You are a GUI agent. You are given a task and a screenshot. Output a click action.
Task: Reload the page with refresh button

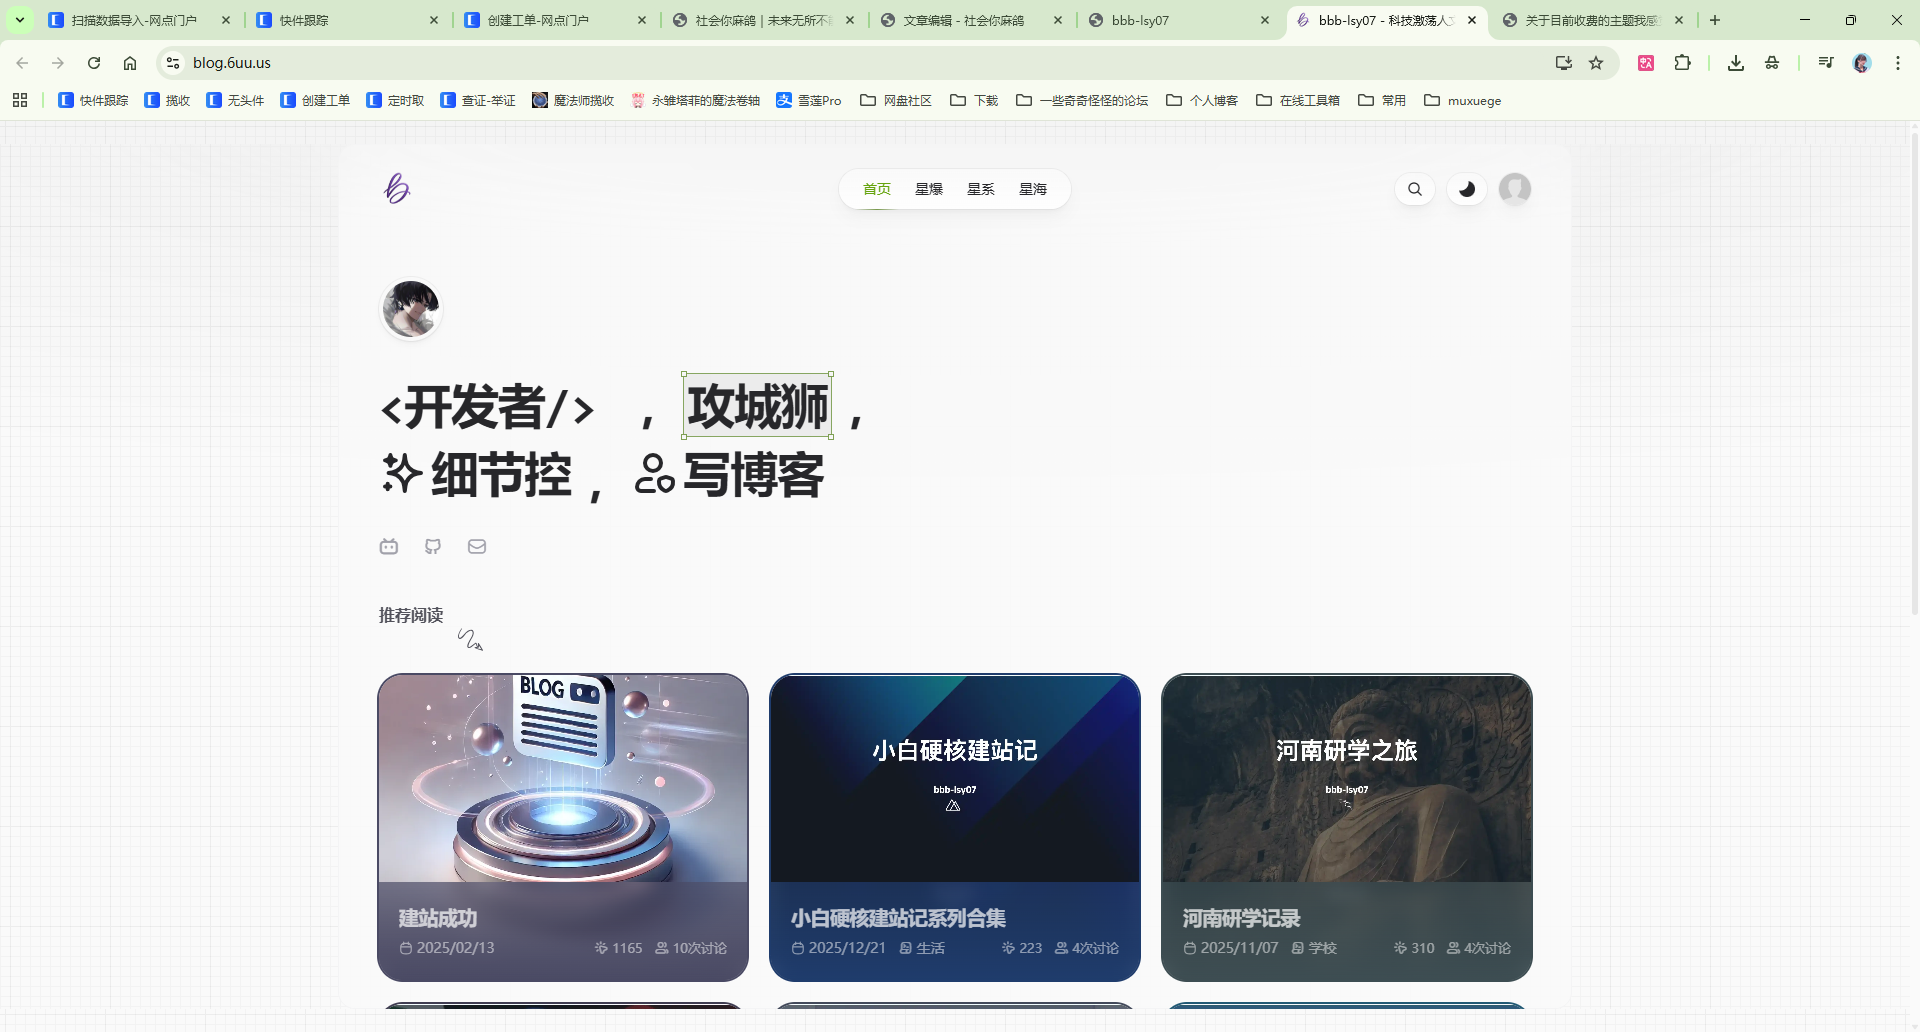(x=94, y=63)
